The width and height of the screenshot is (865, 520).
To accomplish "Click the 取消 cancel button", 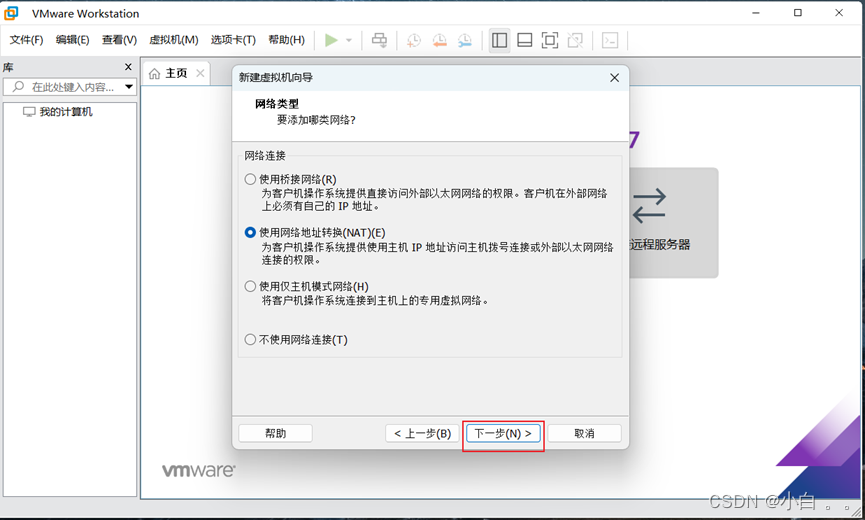I will [584, 433].
